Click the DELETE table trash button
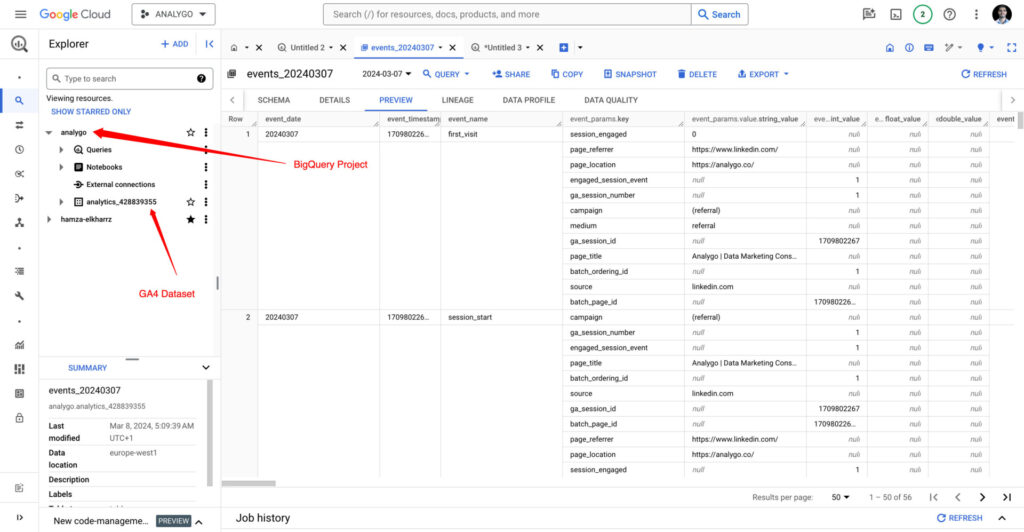Image resolution: width=1024 pixels, height=532 pixels. (x=697, y=74)
